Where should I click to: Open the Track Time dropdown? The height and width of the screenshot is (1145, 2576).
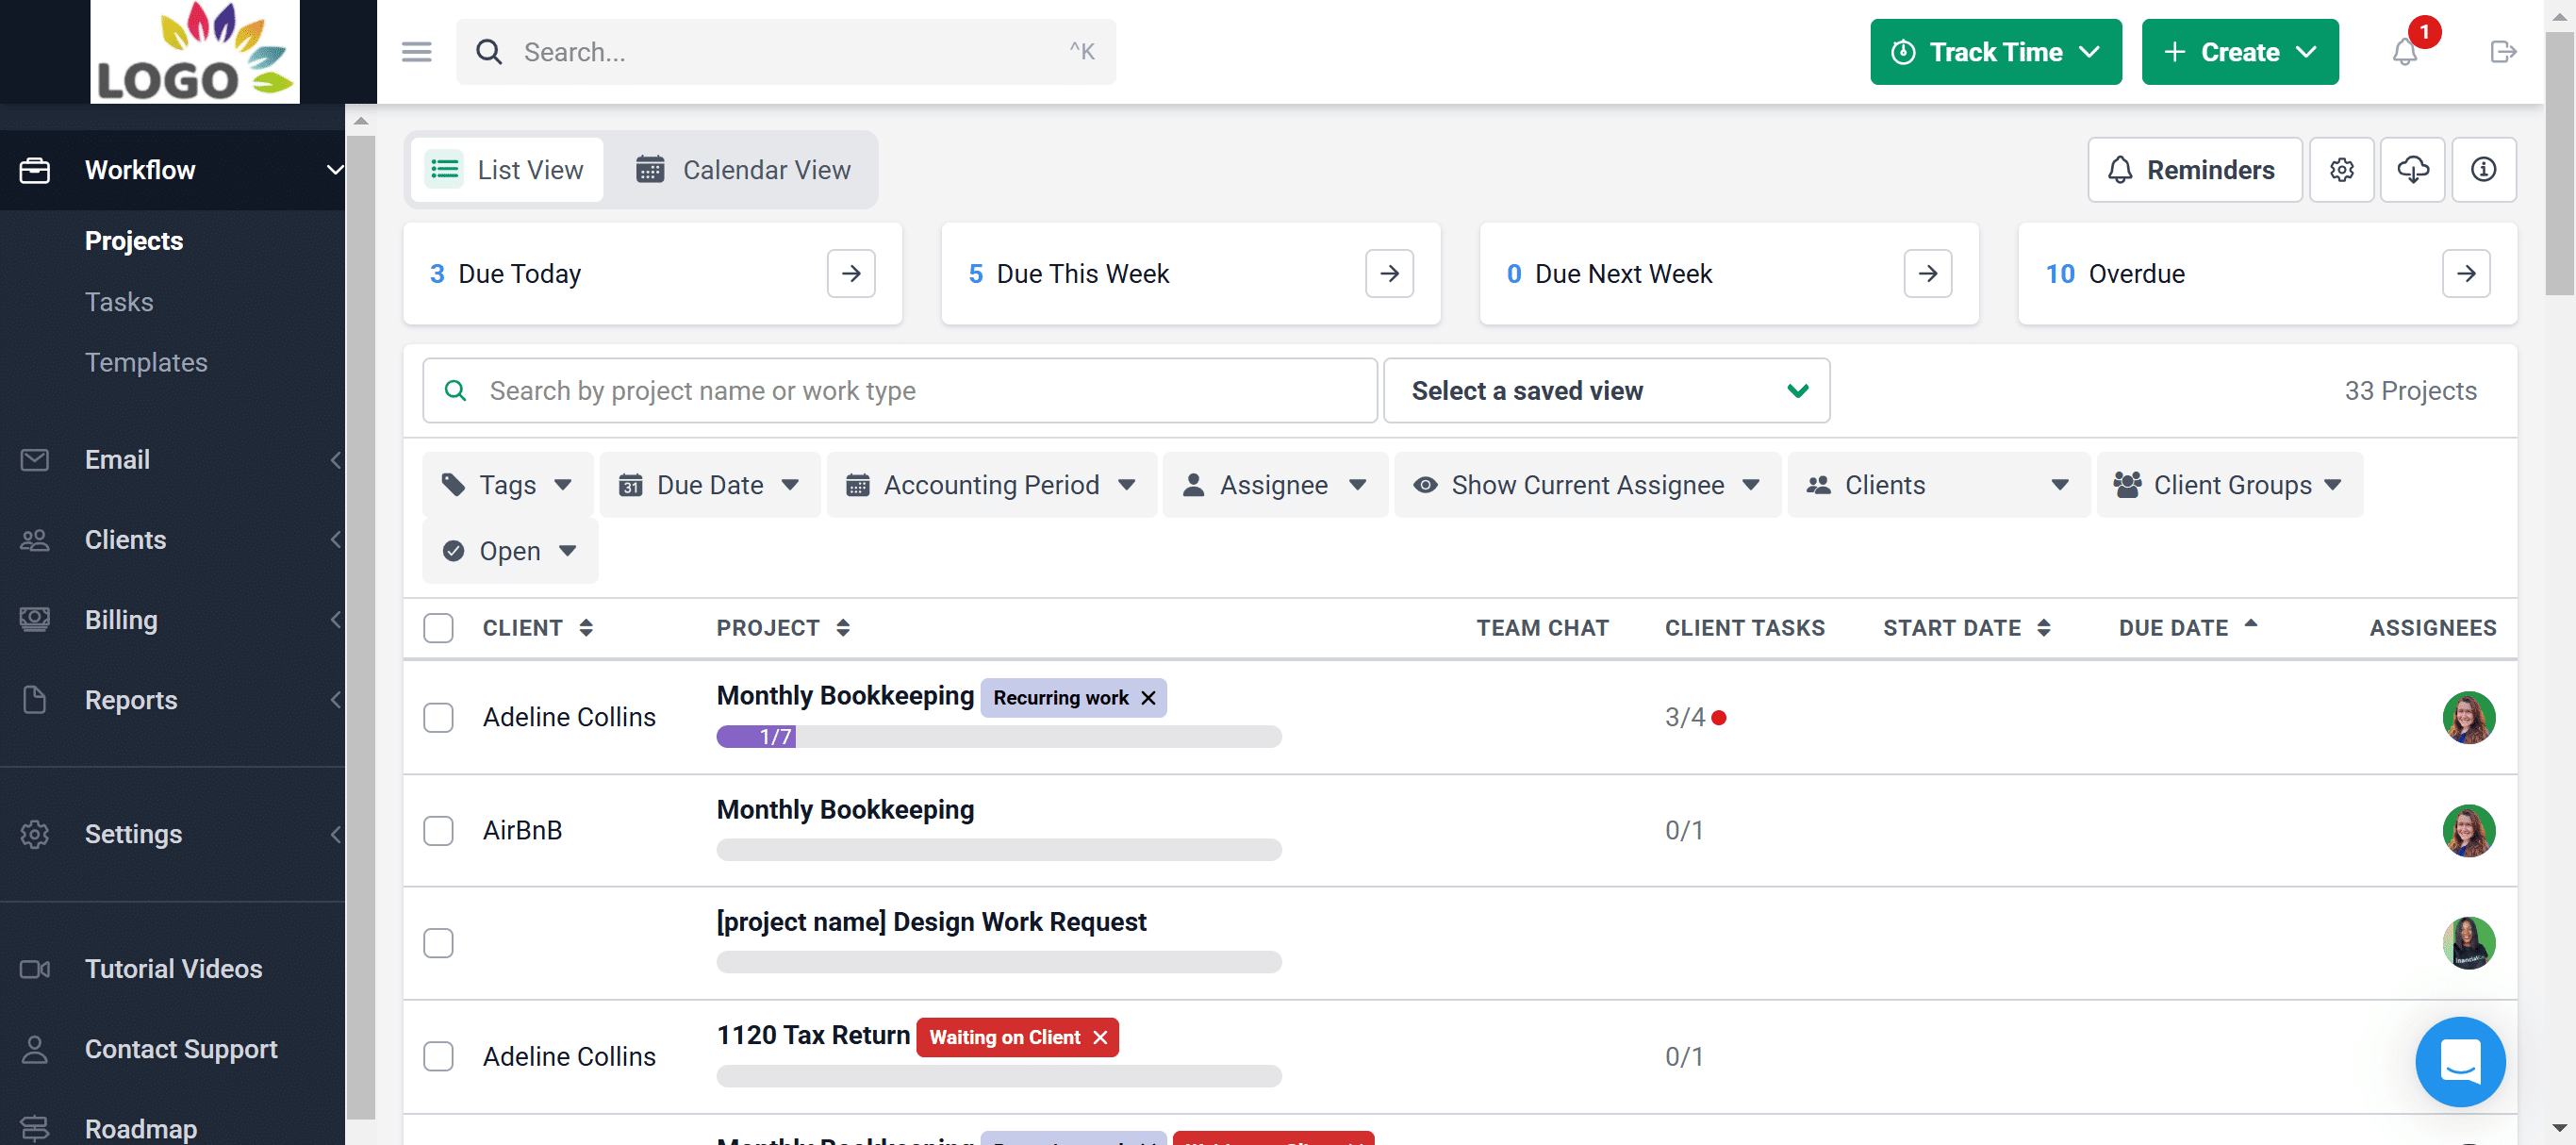(1995, 52)
